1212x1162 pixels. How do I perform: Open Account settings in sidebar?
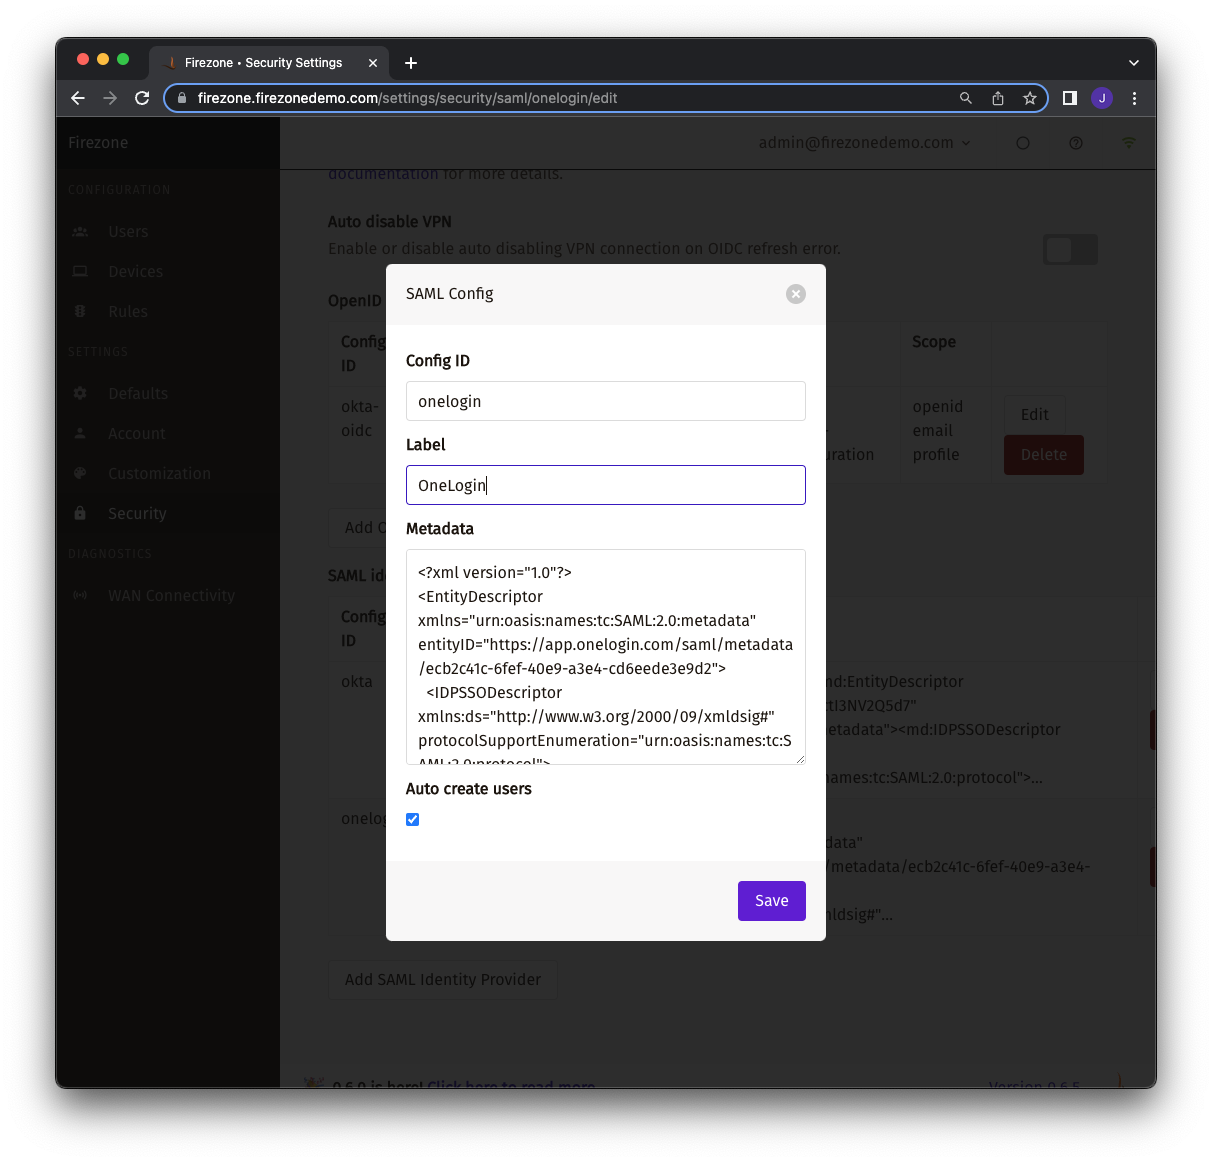pos(137,434)
